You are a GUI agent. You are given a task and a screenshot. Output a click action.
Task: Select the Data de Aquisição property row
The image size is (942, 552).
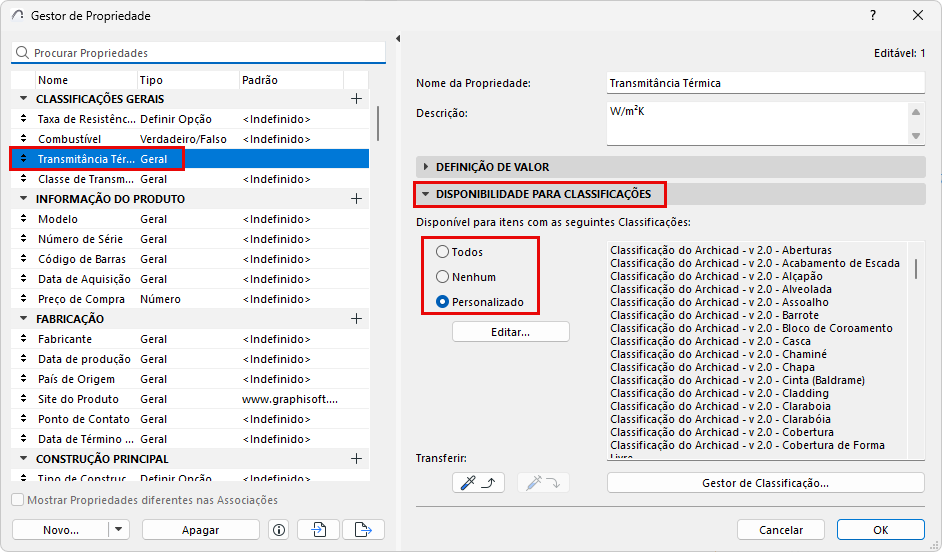[190, 279]
